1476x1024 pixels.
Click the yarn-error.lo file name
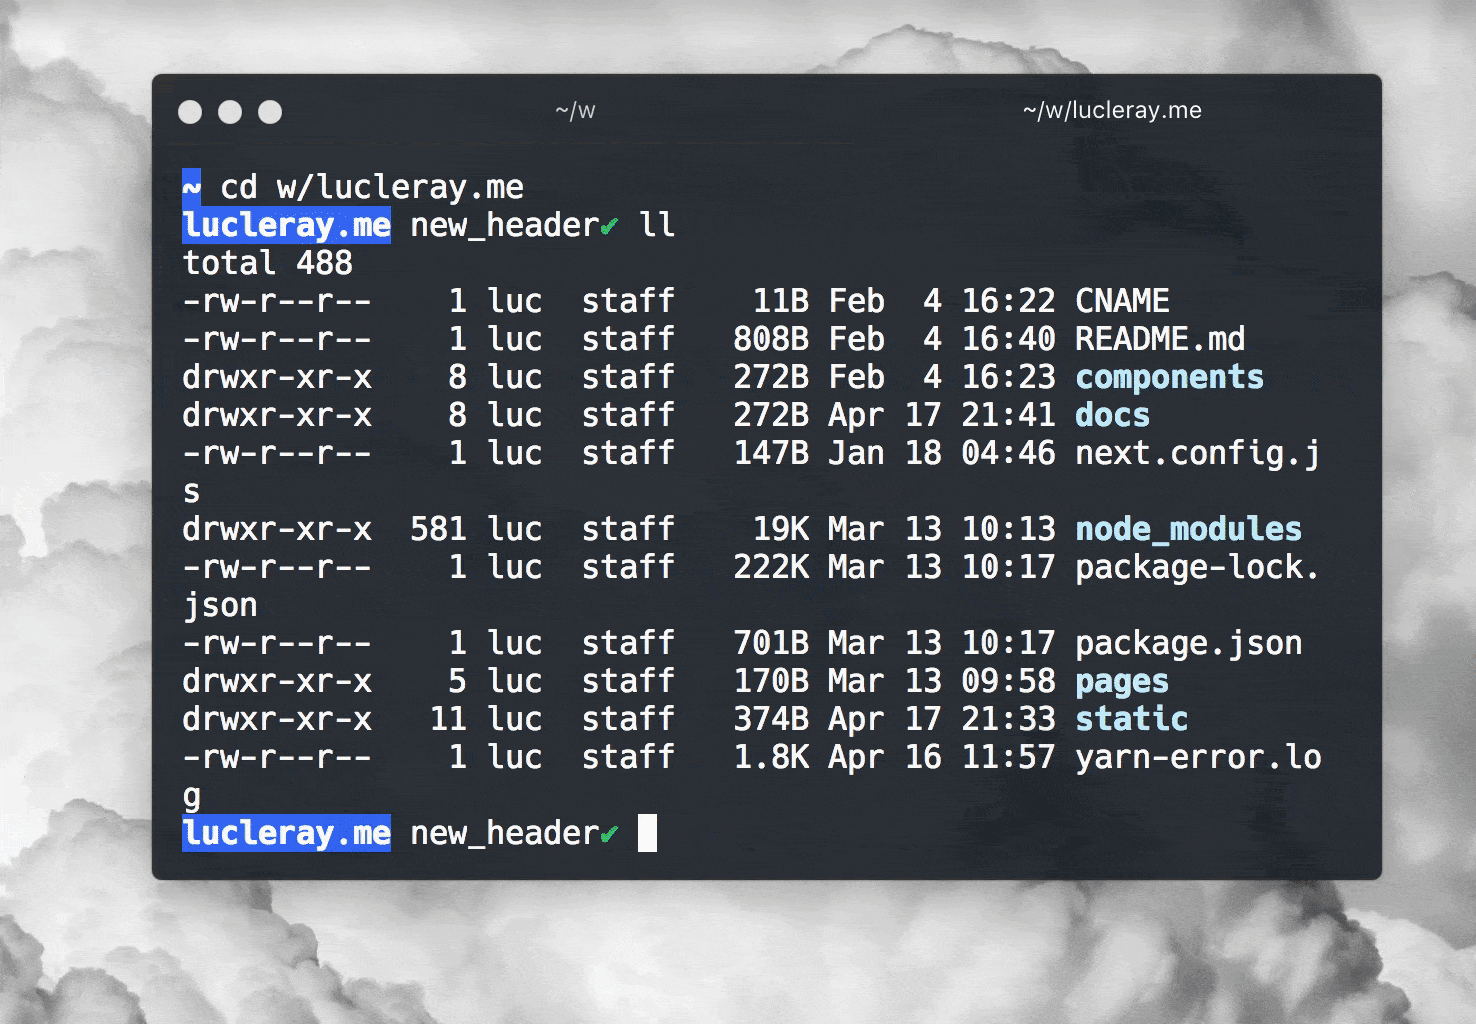pyautogui.click(x=1198, y=757)
